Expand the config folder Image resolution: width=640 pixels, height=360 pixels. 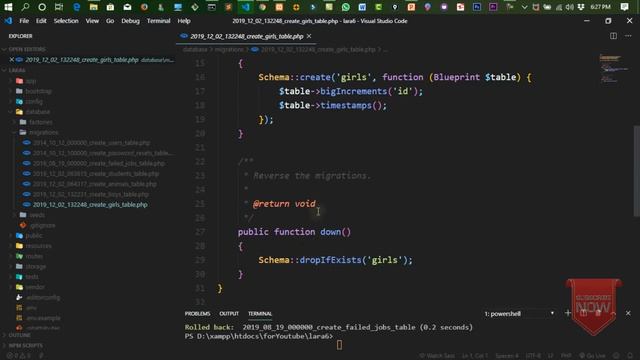pyautogui.click(x=34, y=101)
